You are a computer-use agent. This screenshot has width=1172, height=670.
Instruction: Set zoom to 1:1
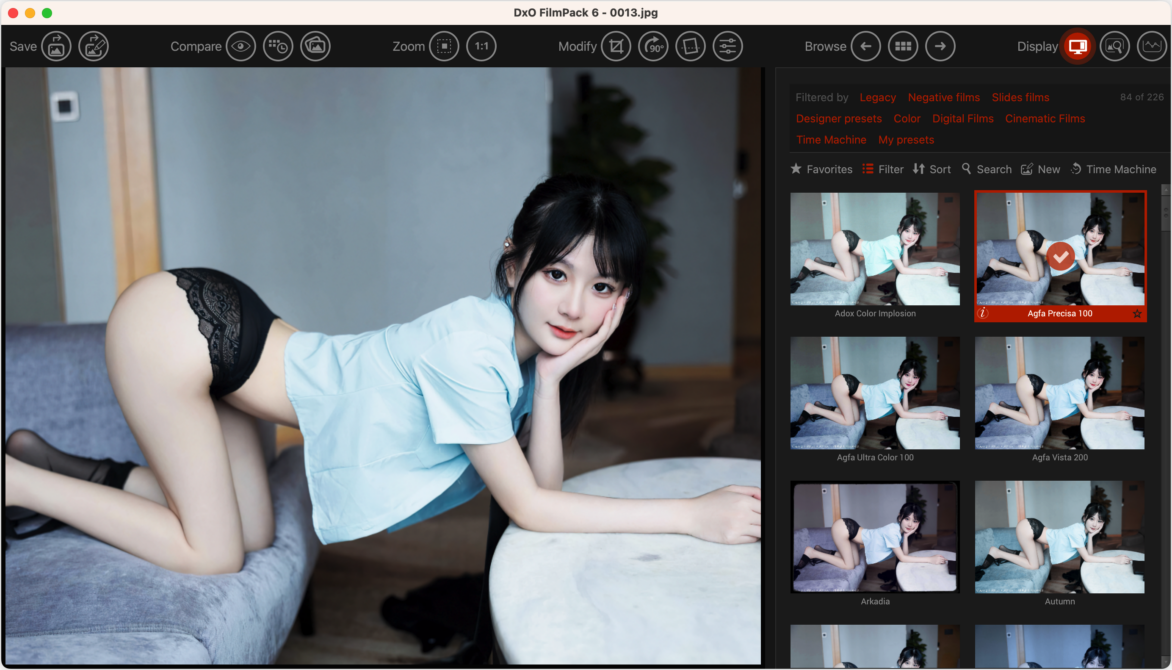coord(481,46)
